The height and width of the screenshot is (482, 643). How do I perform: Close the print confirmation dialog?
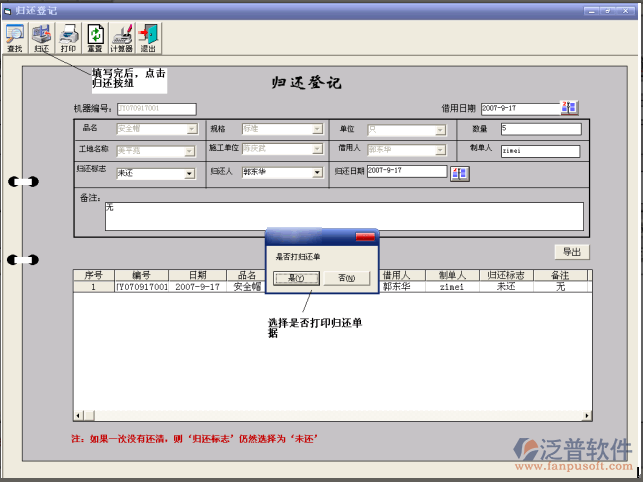coord(366,236)
